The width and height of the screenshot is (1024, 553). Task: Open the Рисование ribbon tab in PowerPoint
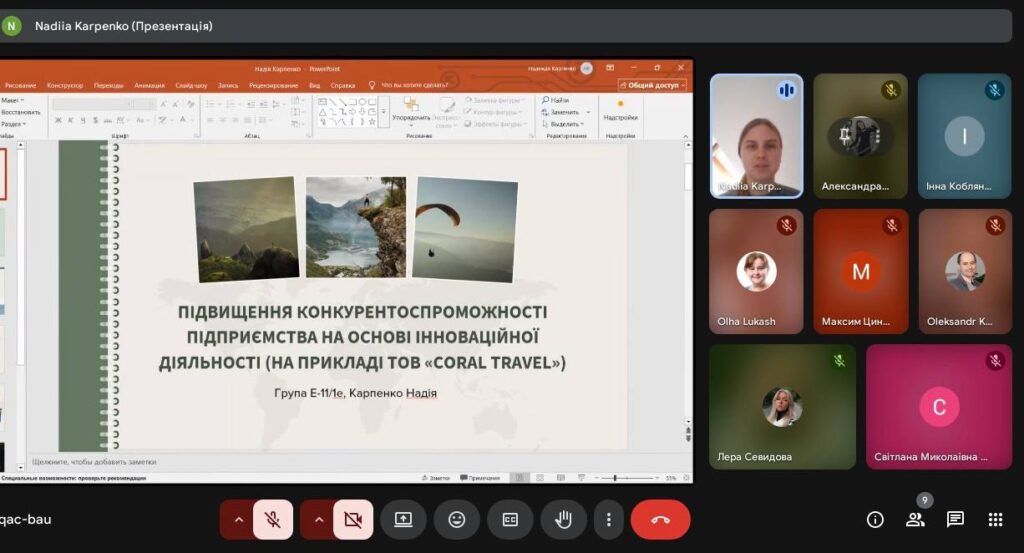tap(20, 86)
